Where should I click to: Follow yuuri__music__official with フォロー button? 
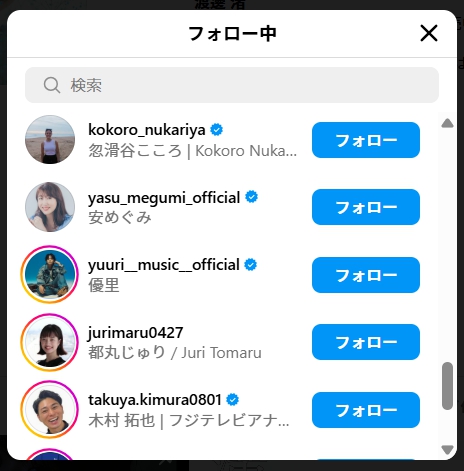pyautogui.click(x=366, y=275)
